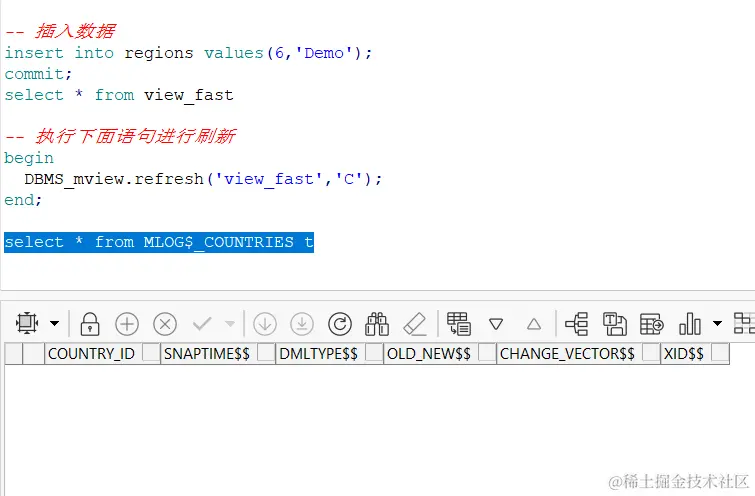Click the end; line in editor

tap(23, 200)
